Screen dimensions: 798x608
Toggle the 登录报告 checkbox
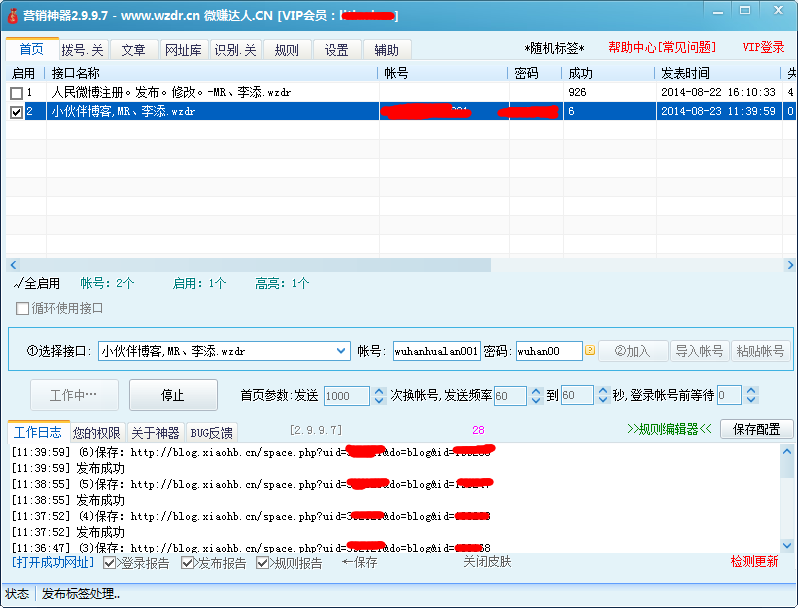tap(111, 563)
